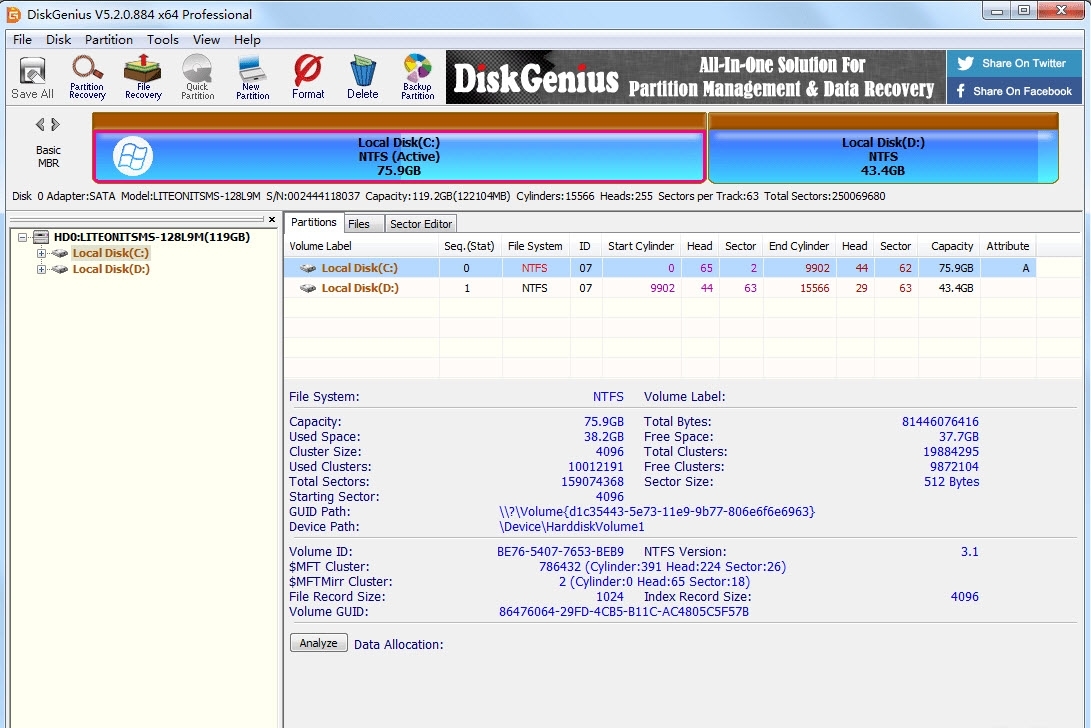Click Local Disk(D:) drive icon in tree
This screenshot has height=728, width=1091.
[x=60, y=269]
